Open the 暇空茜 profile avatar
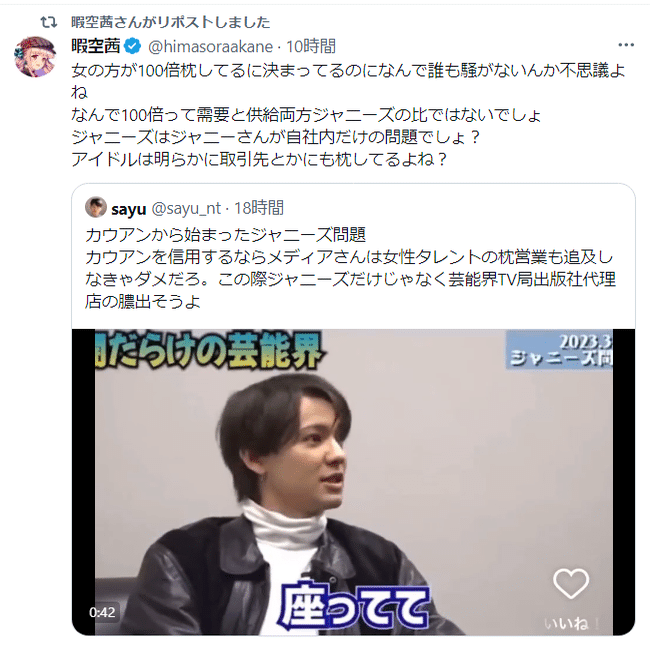This screenshot has height=650, width=650. 35,56
